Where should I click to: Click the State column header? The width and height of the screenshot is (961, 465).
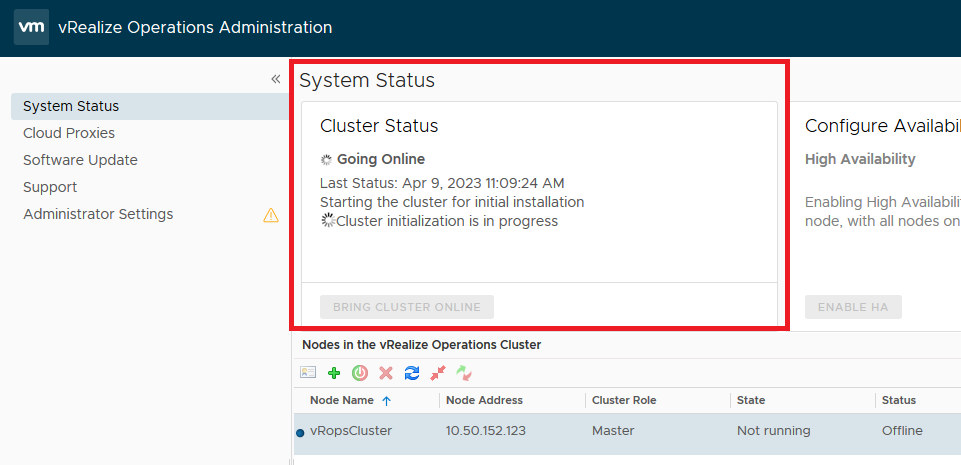click(x=751, y=400)
